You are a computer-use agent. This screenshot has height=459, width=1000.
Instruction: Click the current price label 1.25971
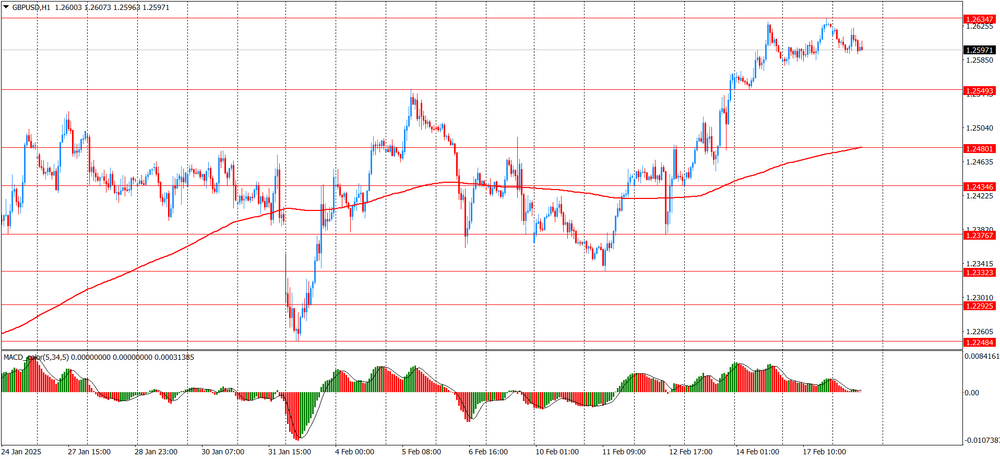click(x=980, y=50)
